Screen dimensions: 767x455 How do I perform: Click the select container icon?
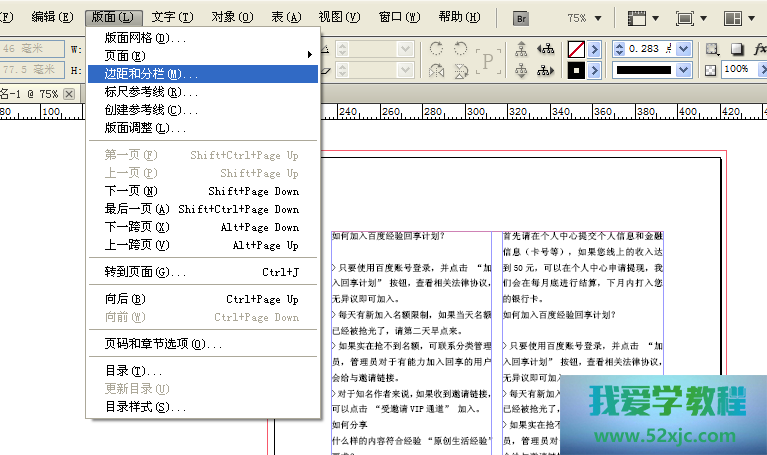coord(521,49)
